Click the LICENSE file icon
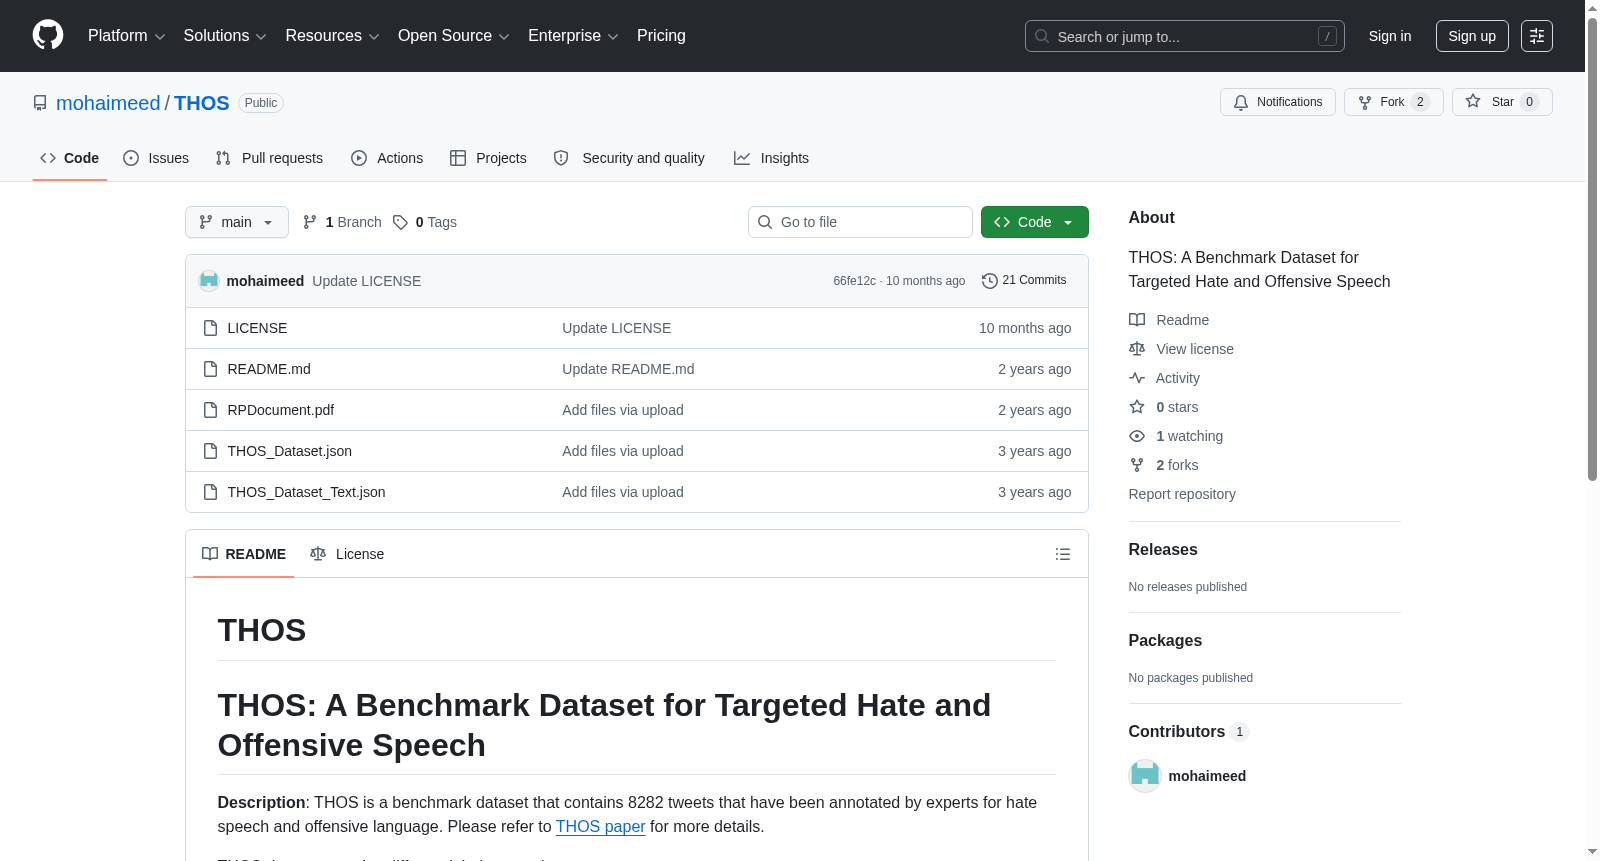Image resolution: width=1600 pixels, height=861 pixels. click(210, 328)
